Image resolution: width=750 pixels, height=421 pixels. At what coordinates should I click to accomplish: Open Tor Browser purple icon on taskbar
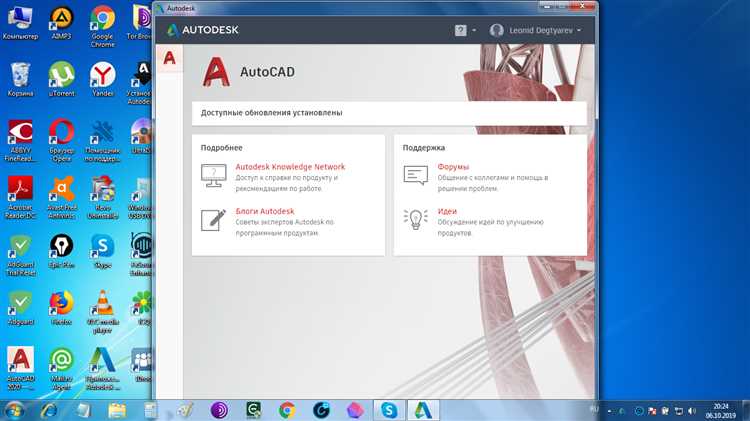[219, 410]
